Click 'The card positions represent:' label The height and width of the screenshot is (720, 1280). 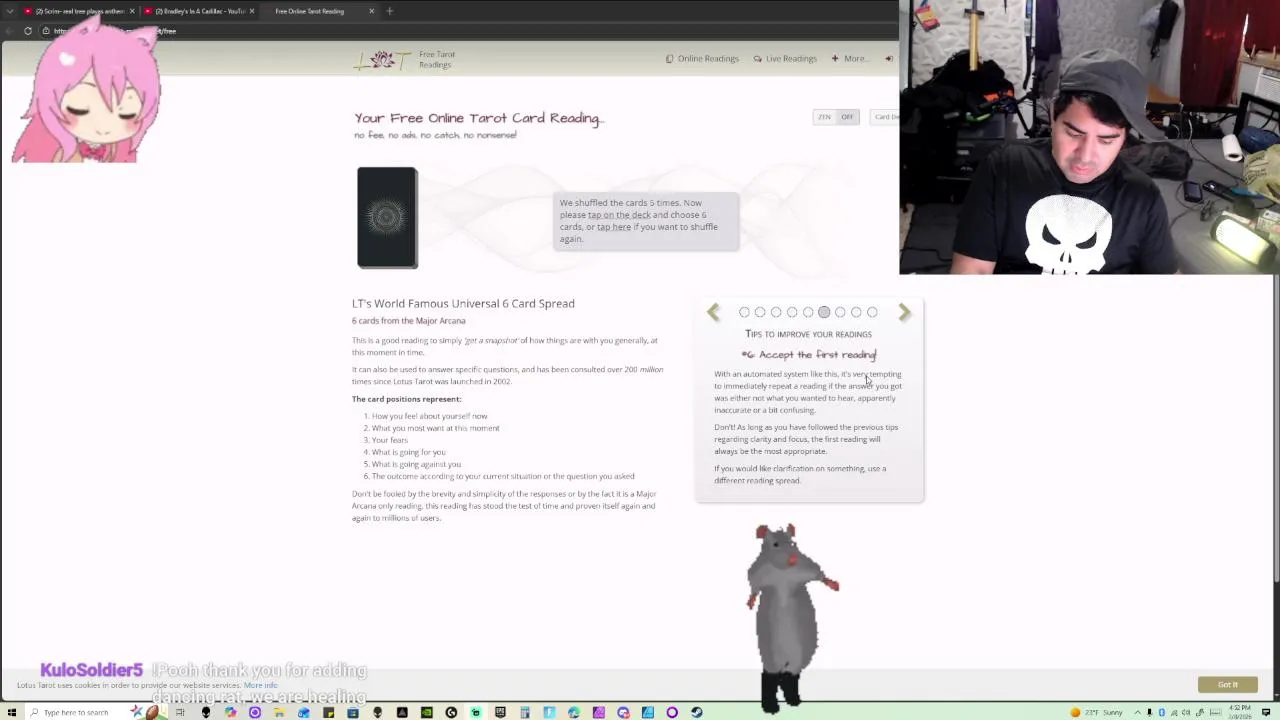pyautogui.click(x=406, y=399)
